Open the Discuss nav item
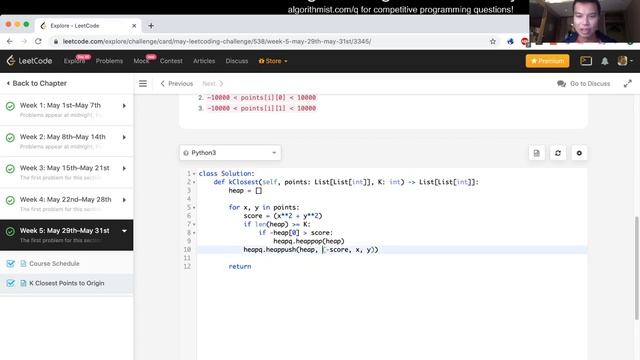The width and height of the screenshot is (640, 360). coord(237,61)
